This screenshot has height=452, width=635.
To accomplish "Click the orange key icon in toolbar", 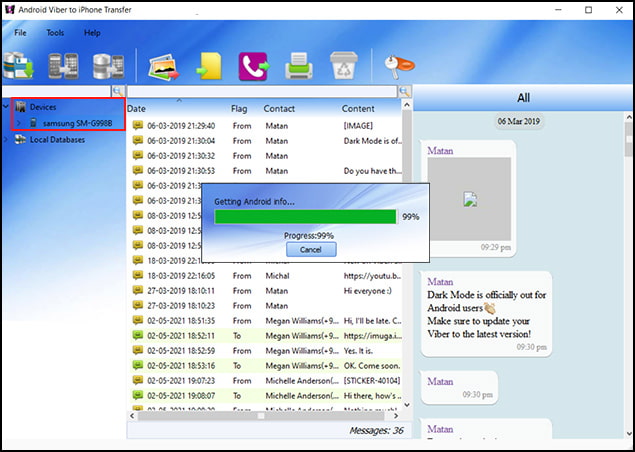I will click(393, 67).
